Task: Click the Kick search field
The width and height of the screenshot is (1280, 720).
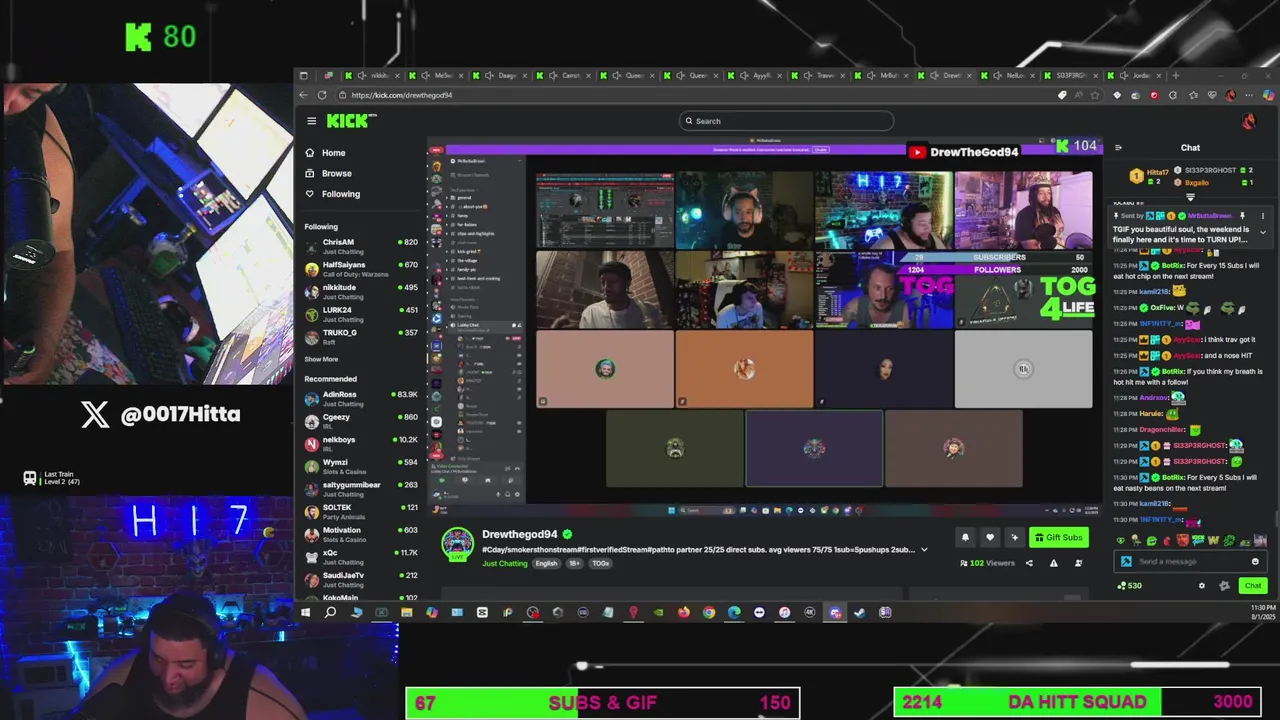Action: pos(787,121)
